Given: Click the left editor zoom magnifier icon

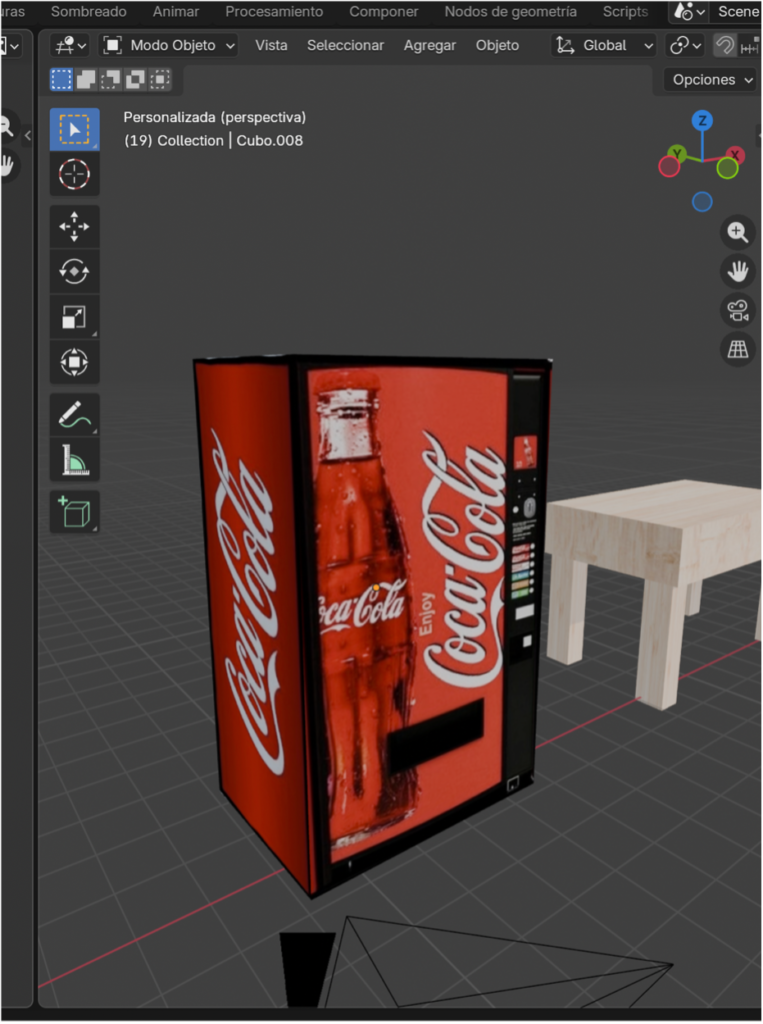Looking at the screenshot, I should (7, 126).
